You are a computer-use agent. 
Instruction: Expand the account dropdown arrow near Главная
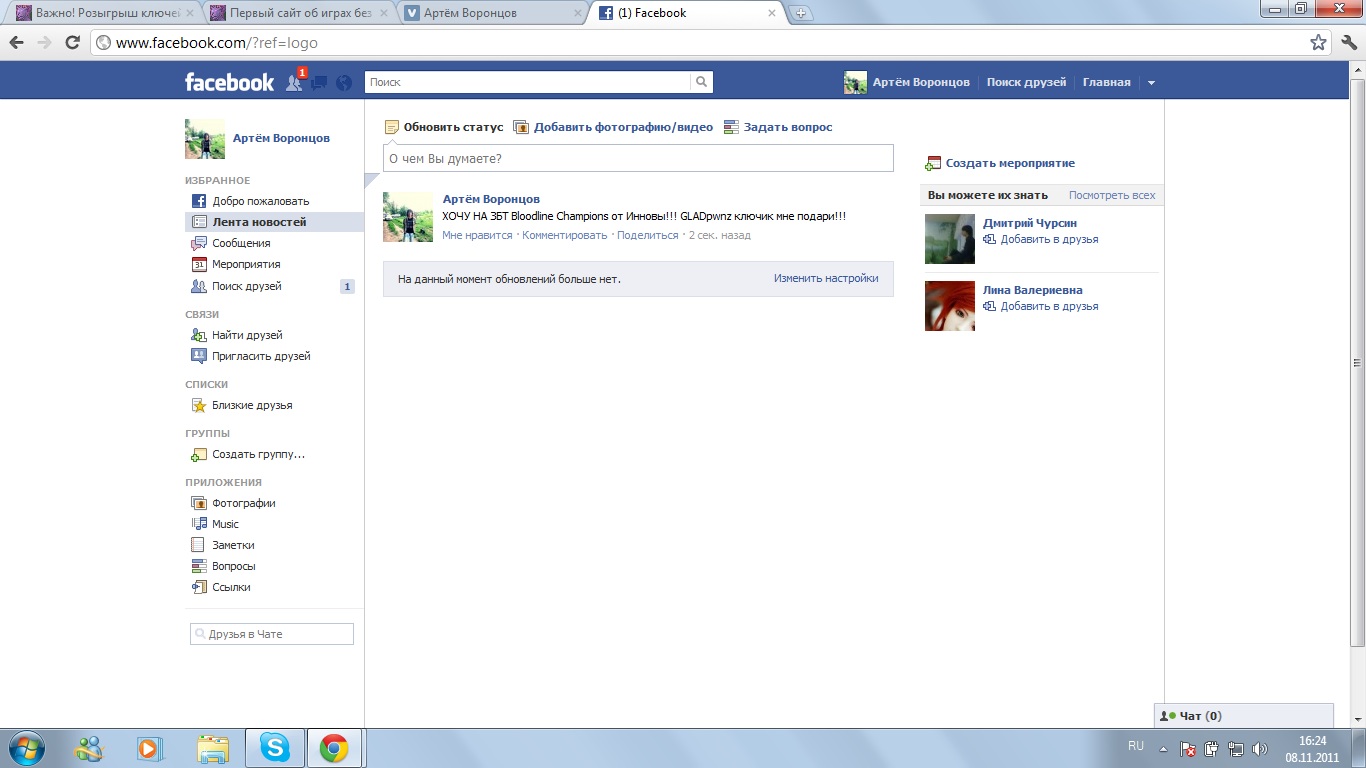tap(1151, 83)
